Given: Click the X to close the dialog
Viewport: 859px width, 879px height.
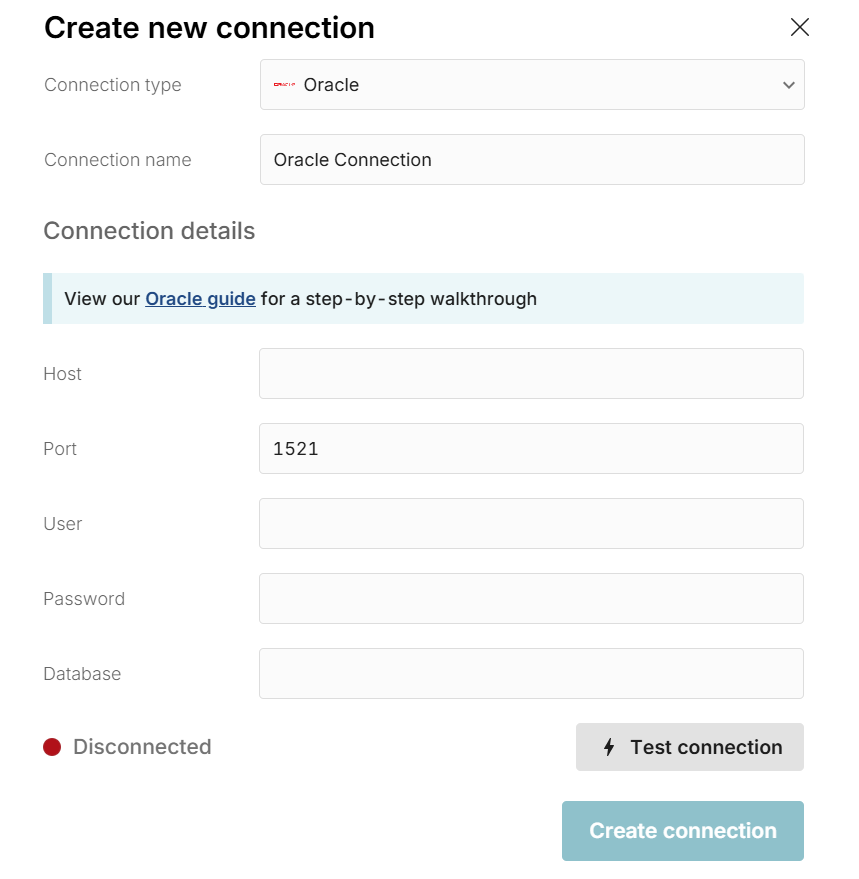Looking at the screenshot, I should [x=799, y=27].
